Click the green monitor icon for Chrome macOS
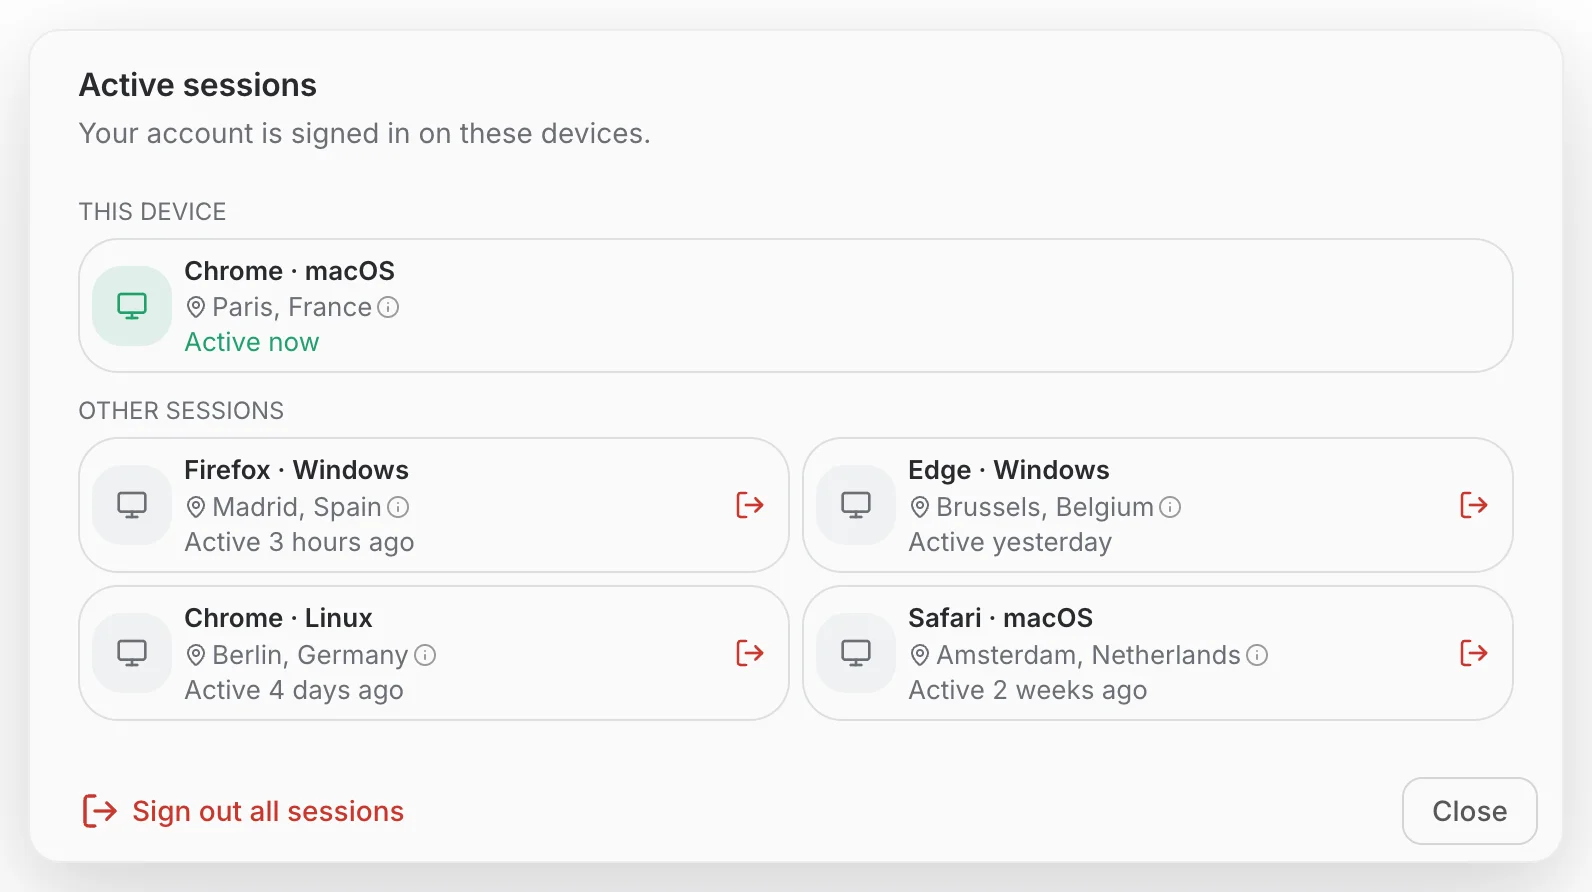 pyautogui.click(x=132, y=306)
